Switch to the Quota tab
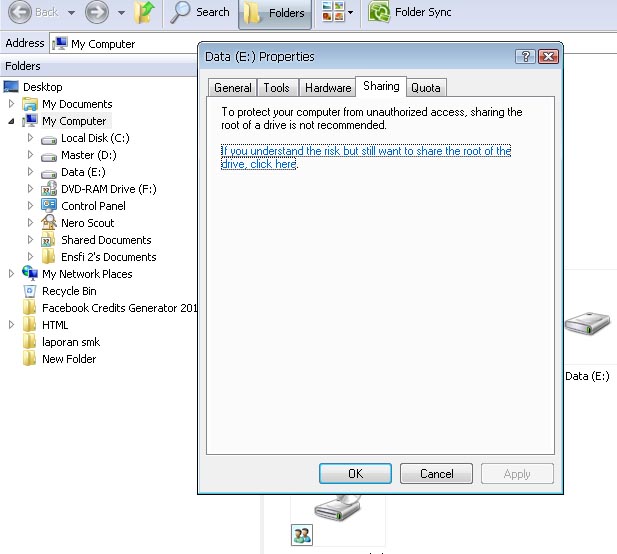This screenshot has width=617, height=554. tap(425, 88)
